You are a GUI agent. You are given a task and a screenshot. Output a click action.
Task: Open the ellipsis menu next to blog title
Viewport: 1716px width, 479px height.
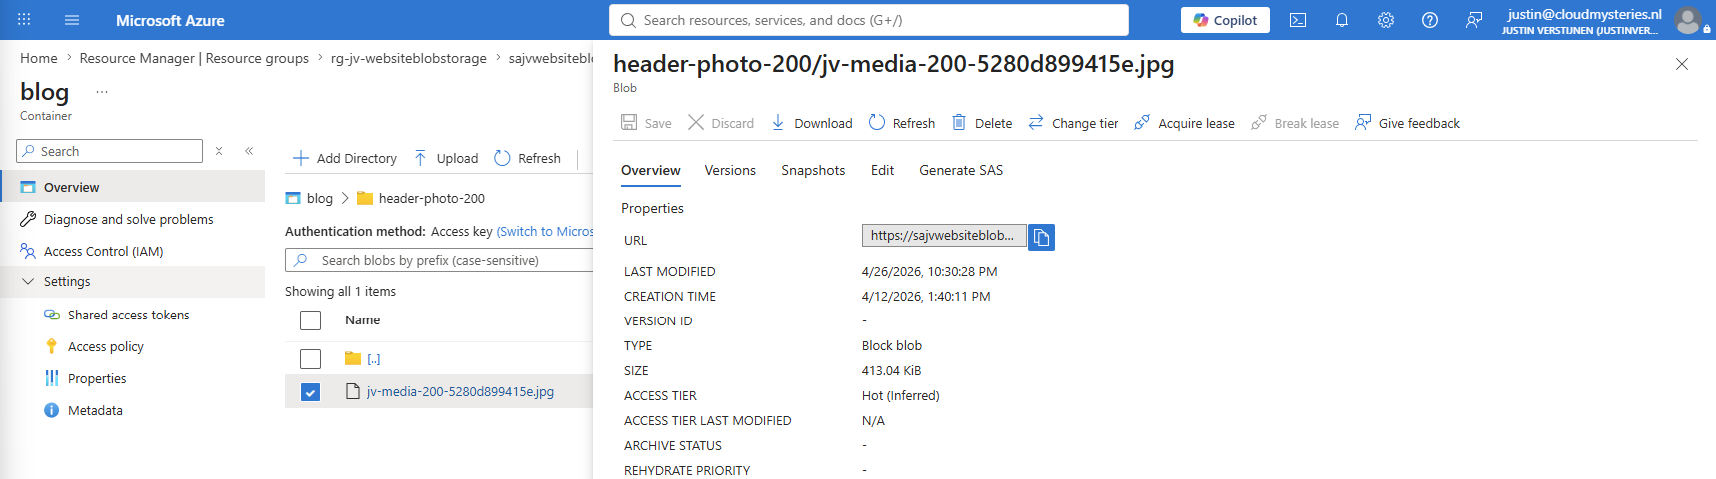tap(102, 92)
